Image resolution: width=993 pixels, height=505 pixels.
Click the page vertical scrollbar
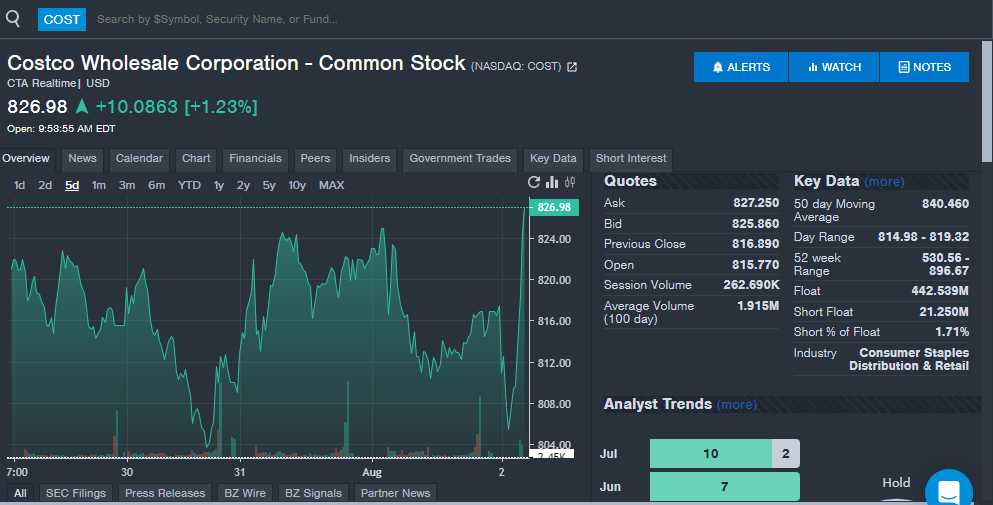[x=987, y=101]
